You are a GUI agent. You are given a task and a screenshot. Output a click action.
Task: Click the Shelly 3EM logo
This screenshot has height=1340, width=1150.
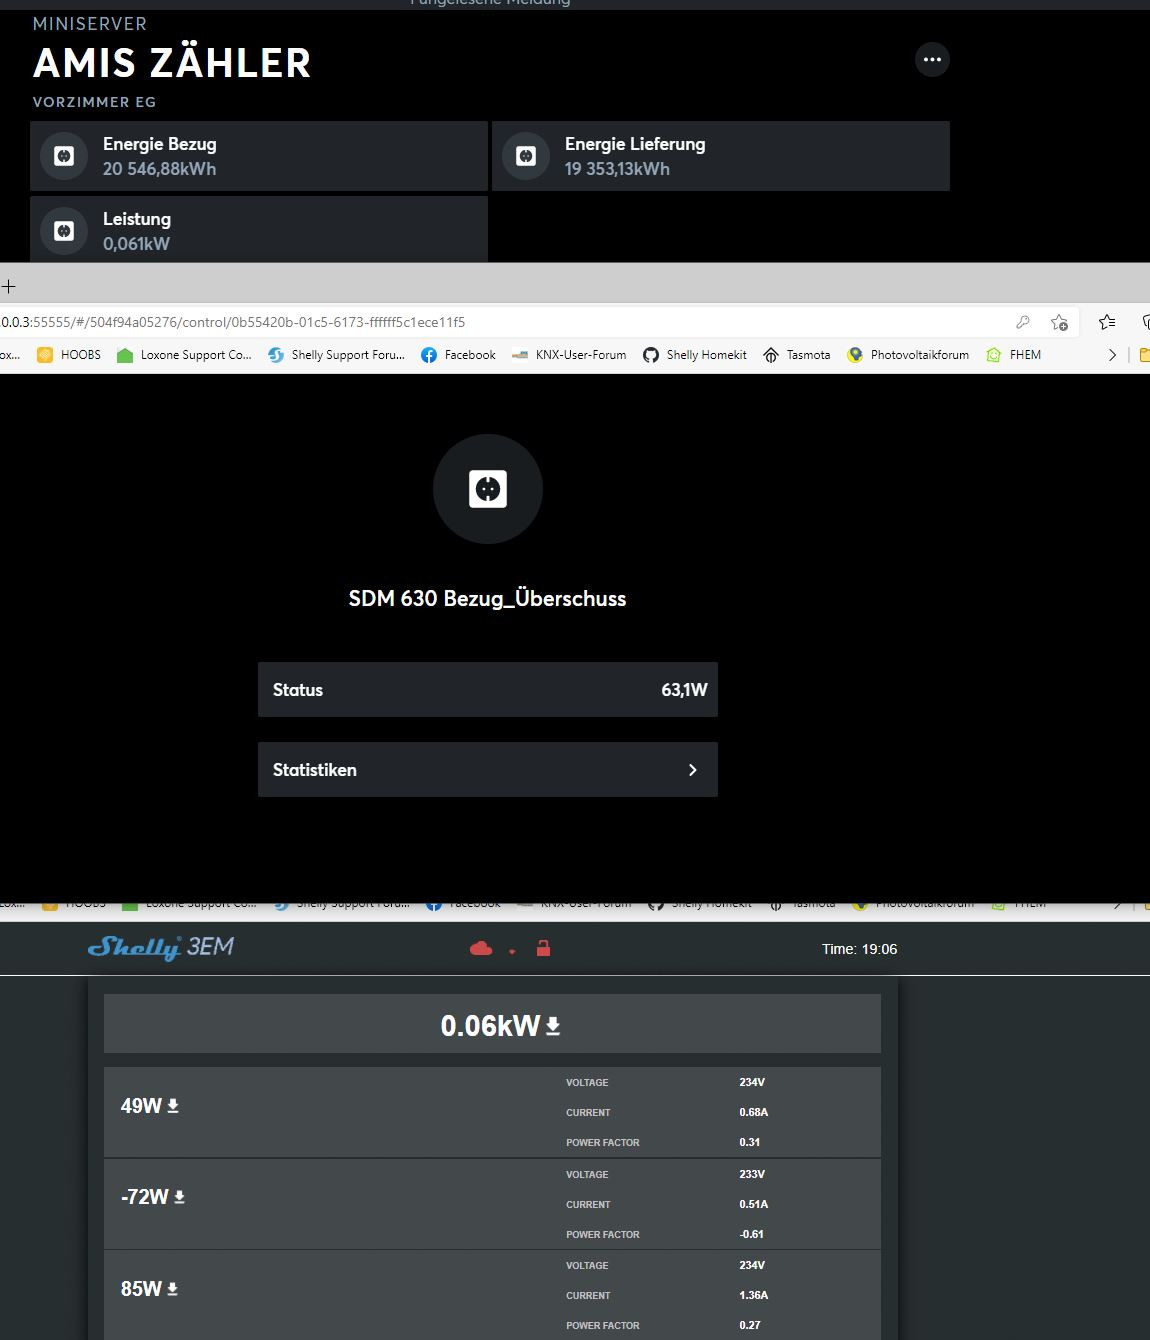pos(161,948)
